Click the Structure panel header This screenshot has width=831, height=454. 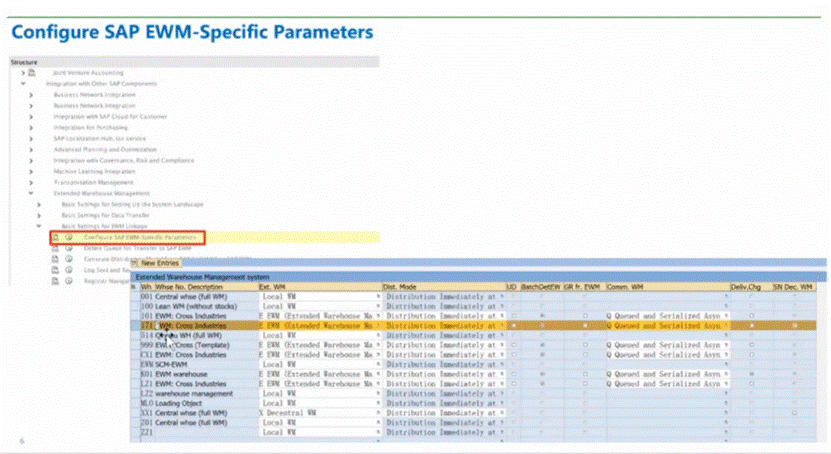[194, 62]
